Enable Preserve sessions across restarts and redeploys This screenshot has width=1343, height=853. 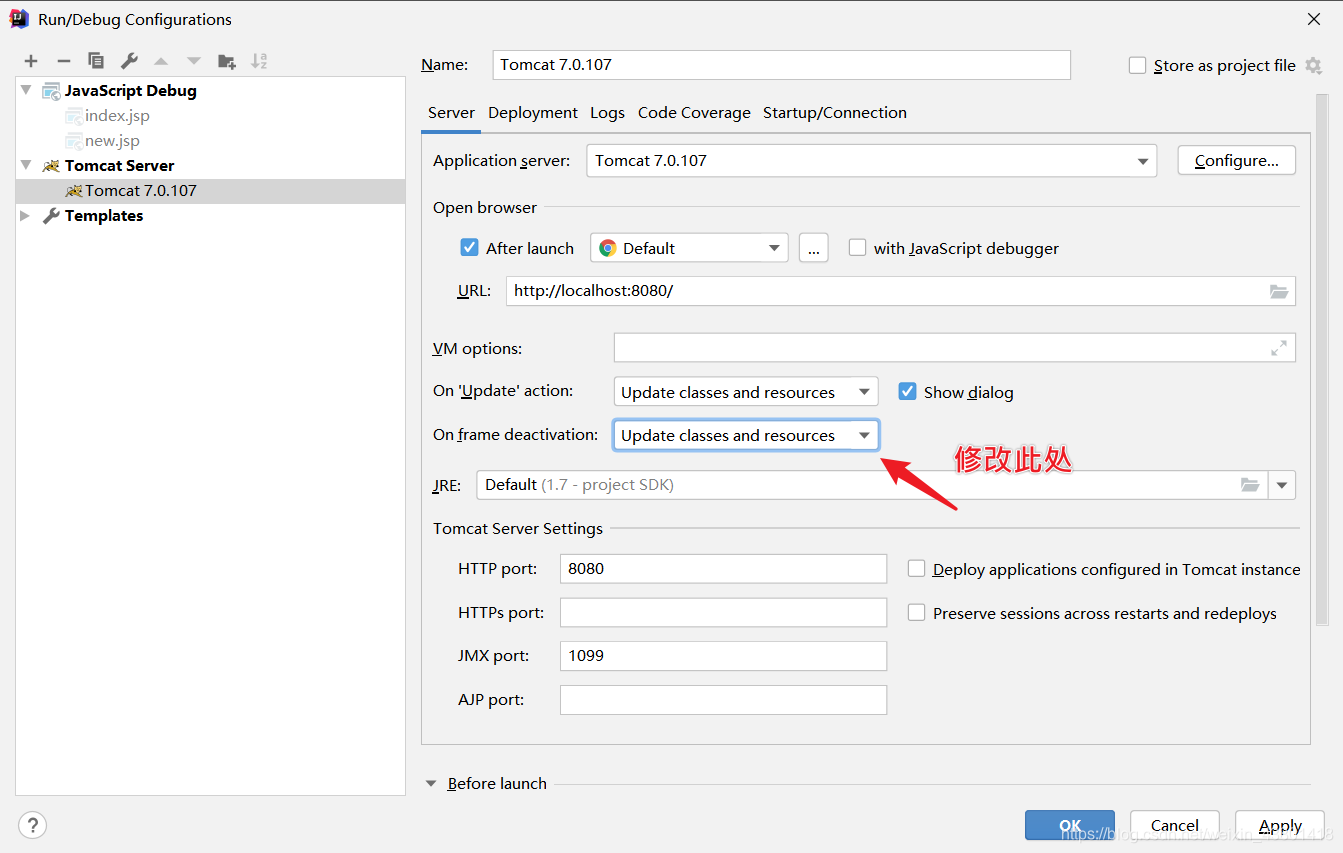tap(916, 613)
